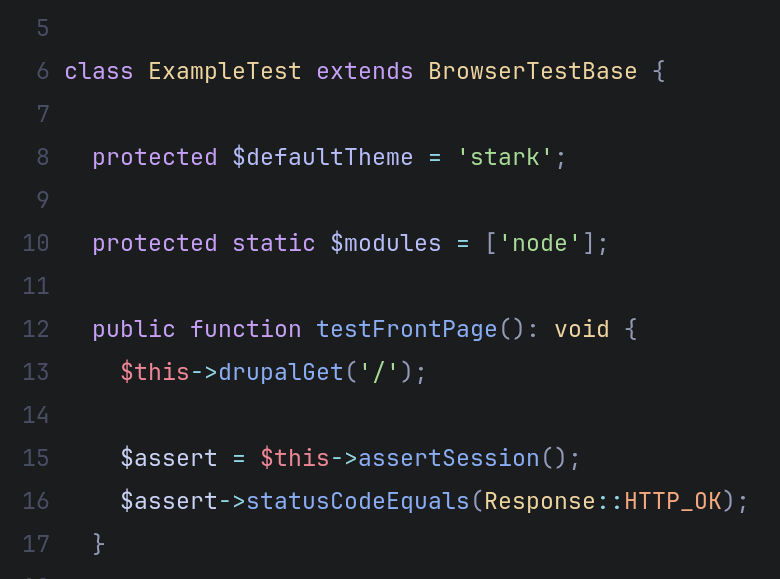Click the extends keyword
Image resolution: width=780 pixels, height=579 pixels.
pyautogui.click(x=364, y=72)
